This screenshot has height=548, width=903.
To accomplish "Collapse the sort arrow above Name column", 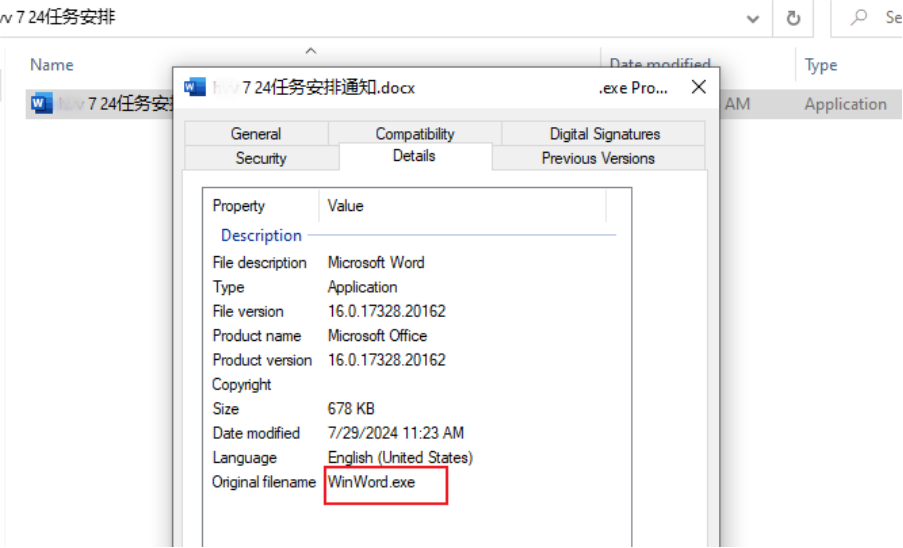I will tap(311, 51).
